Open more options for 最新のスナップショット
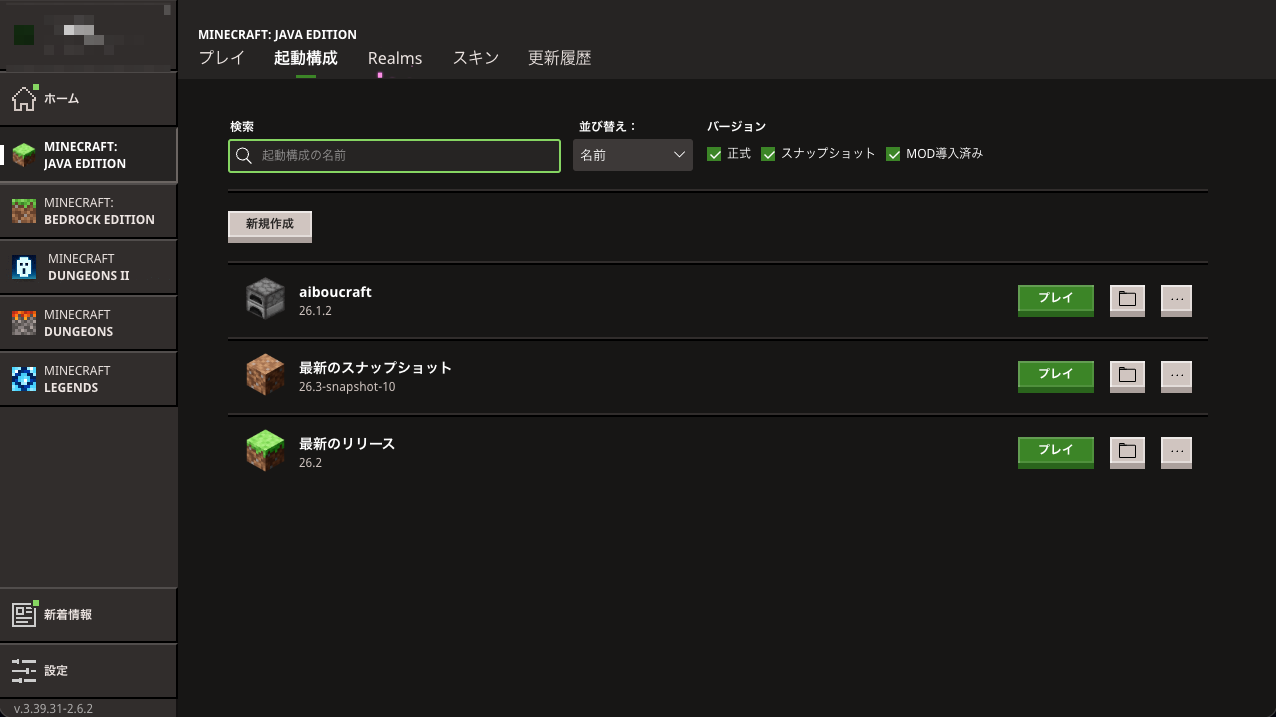Viewport: 1276px width, 717px height. [1176, 375]
